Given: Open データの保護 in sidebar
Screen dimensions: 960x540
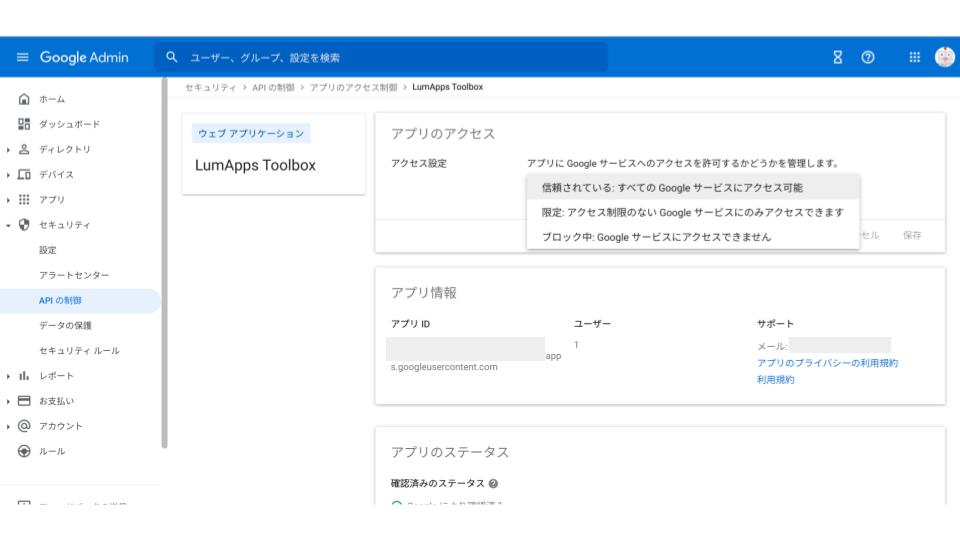Looking at the screenshot, I should tap(66, 325).
